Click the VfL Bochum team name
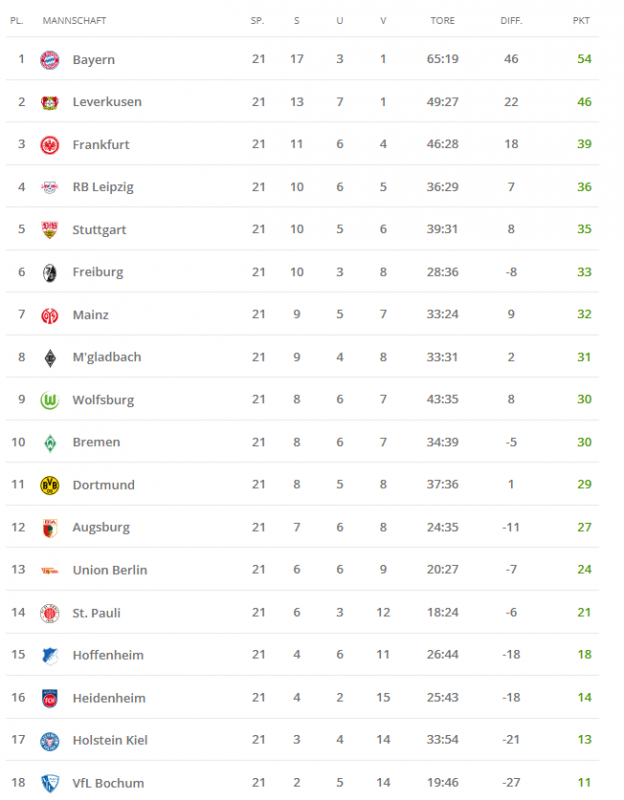Viewport: 624px width, 800px height. tap(108, 783)
